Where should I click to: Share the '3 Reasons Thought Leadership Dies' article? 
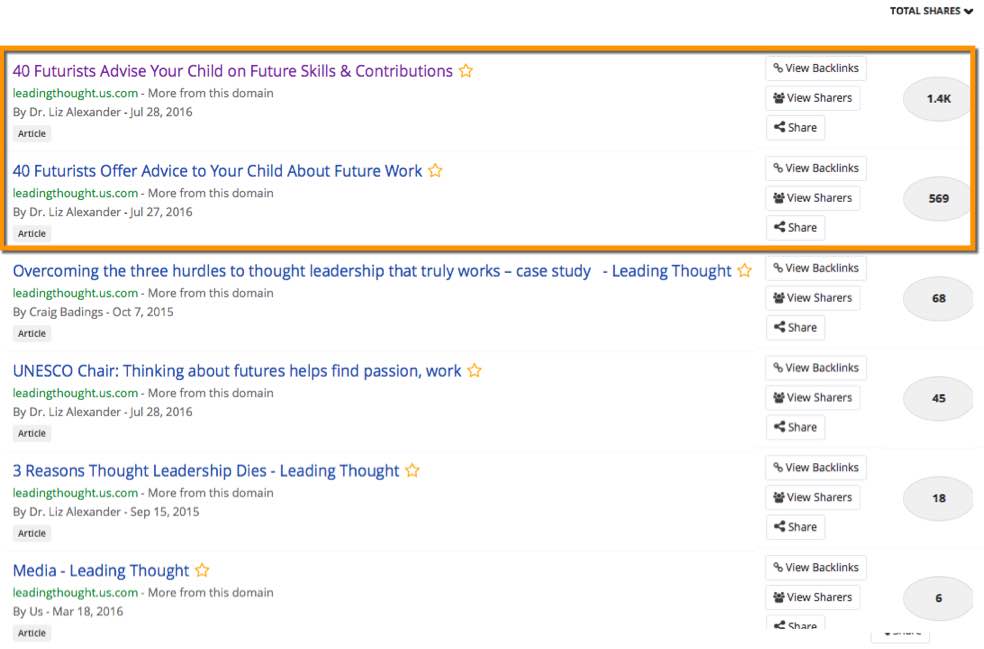[x=795, y=527]
